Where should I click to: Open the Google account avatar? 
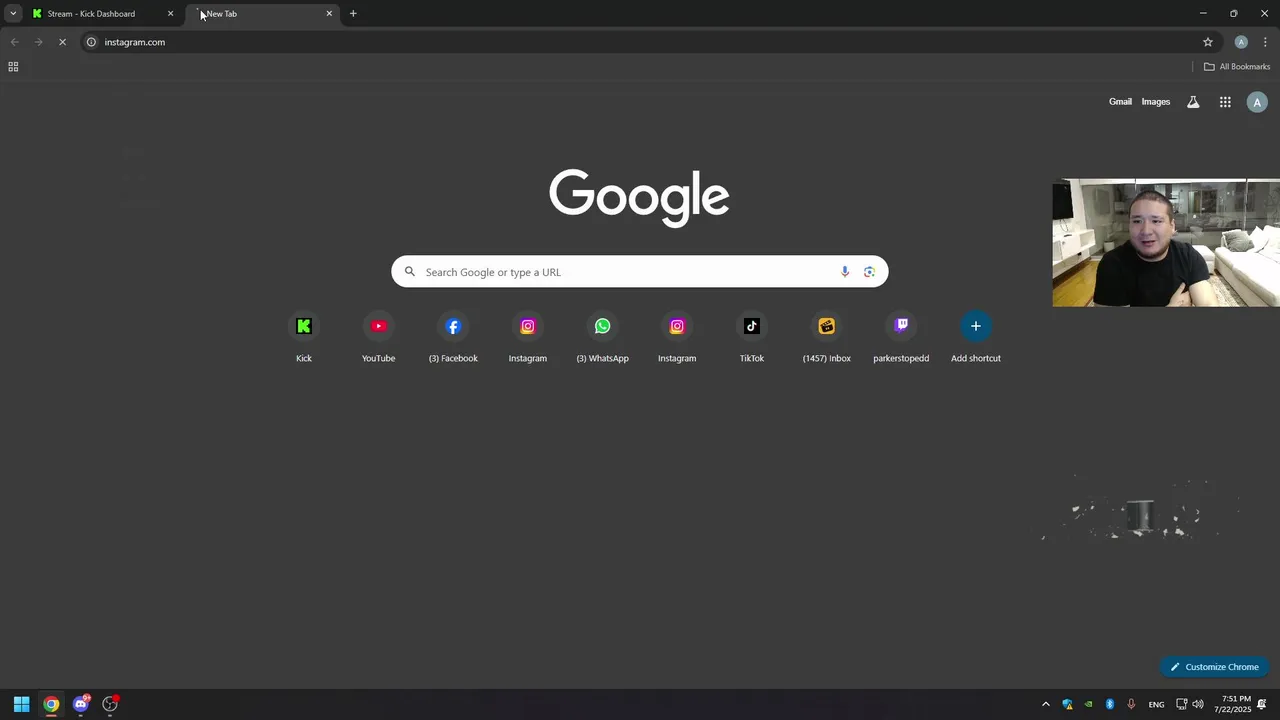click(1257, 102)
